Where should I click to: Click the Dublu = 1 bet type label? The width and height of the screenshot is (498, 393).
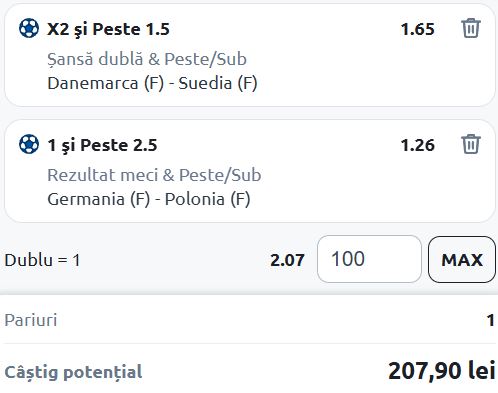tap(42, 260)
